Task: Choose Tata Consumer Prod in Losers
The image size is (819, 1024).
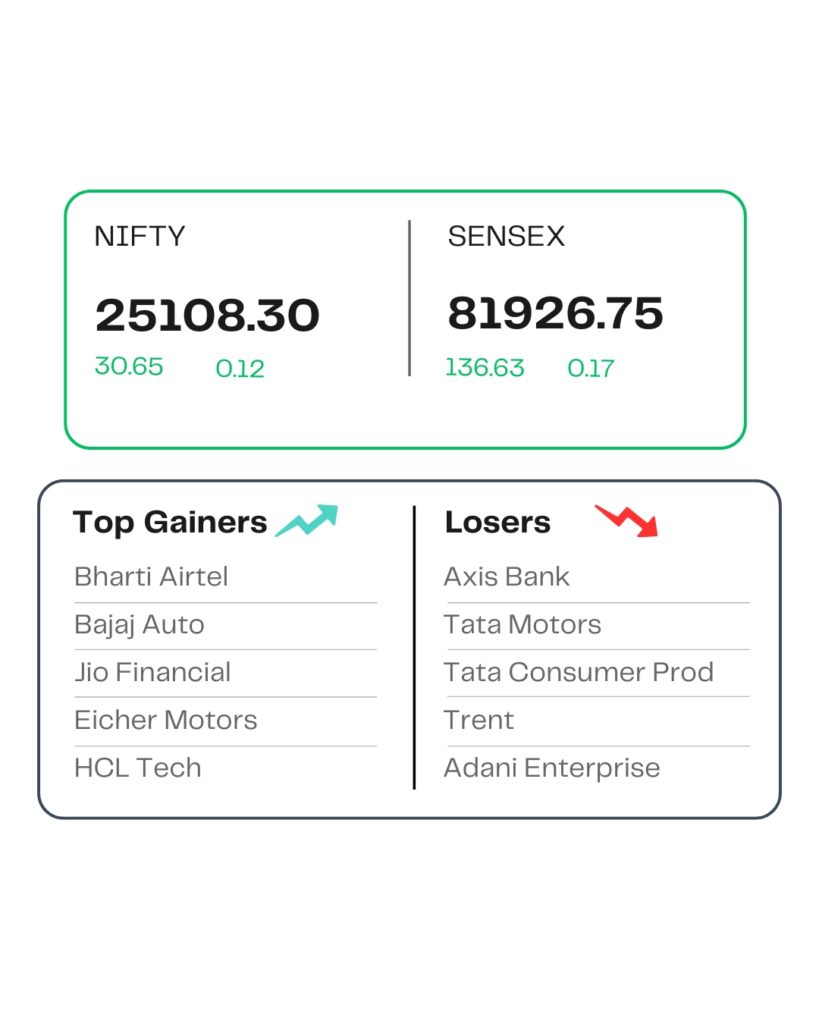Action: pyautogui.click(x=579, y=672)
